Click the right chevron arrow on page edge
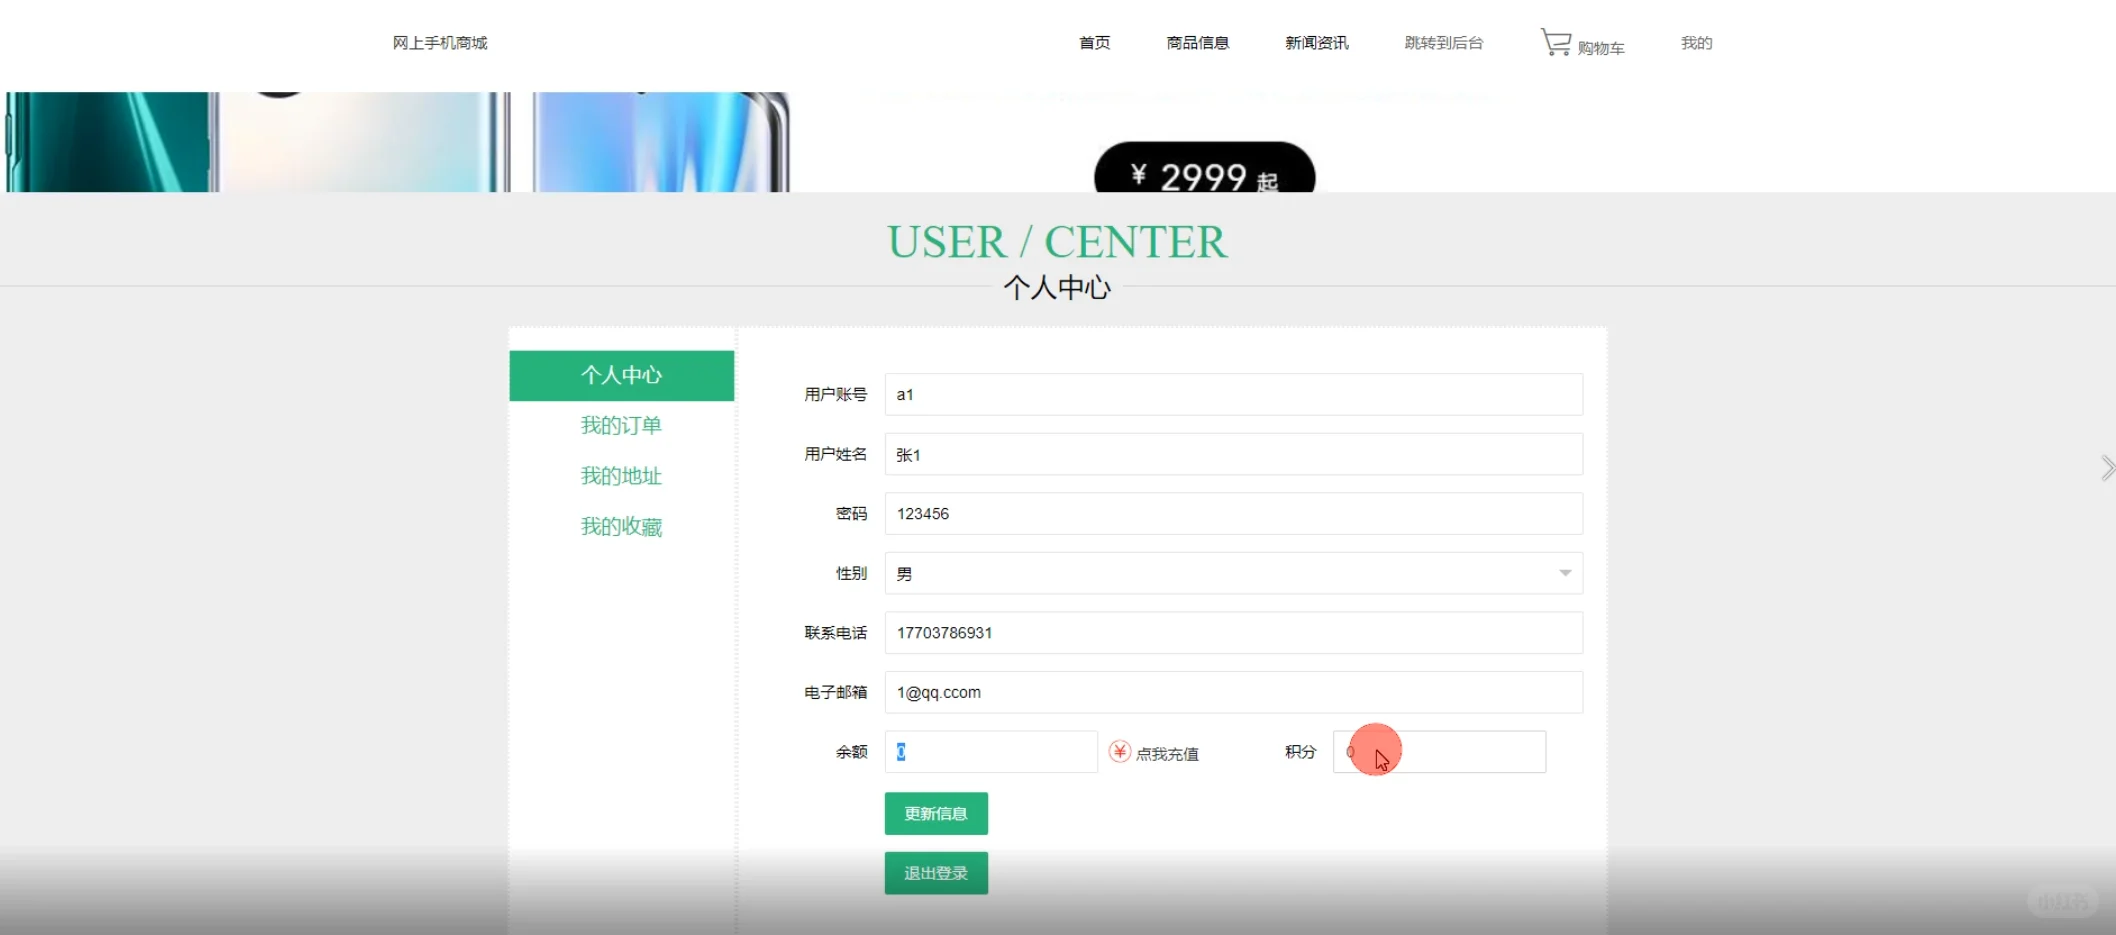This screenshot has width=2116, height=935. (2107, 467)
